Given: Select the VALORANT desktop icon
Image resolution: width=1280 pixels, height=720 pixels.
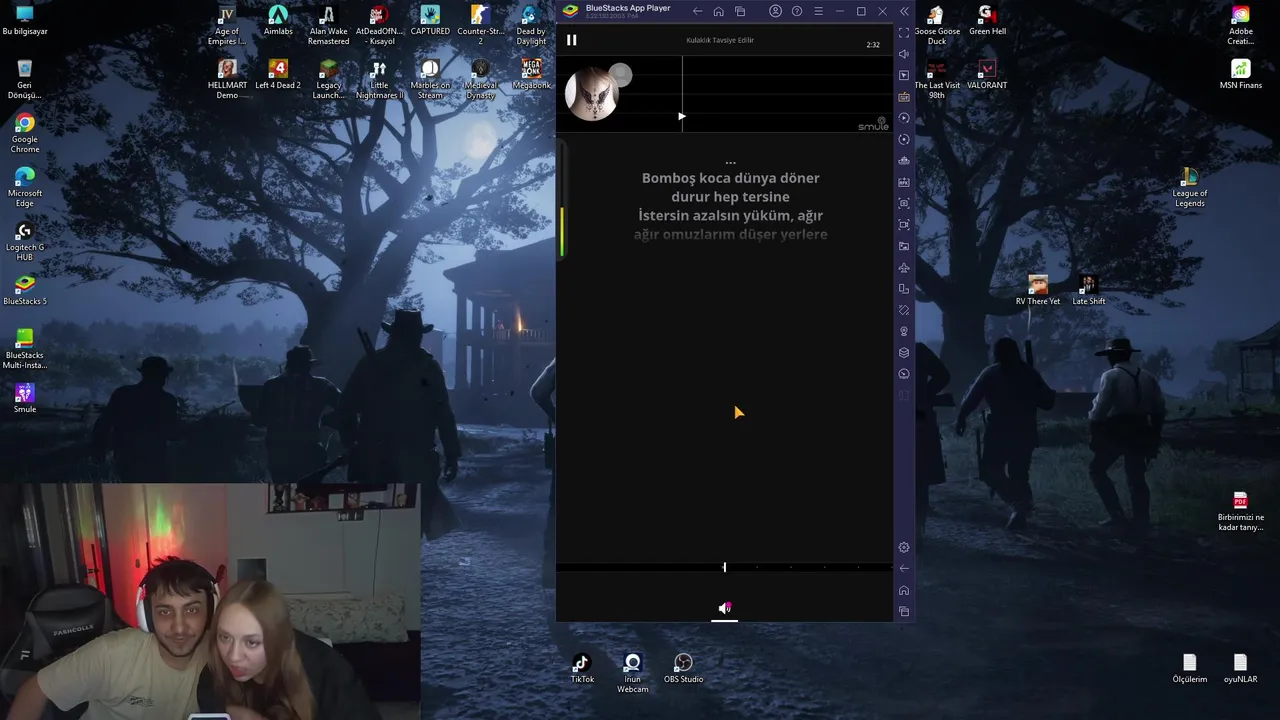Looking at the screenshot, I should [987, 74].
